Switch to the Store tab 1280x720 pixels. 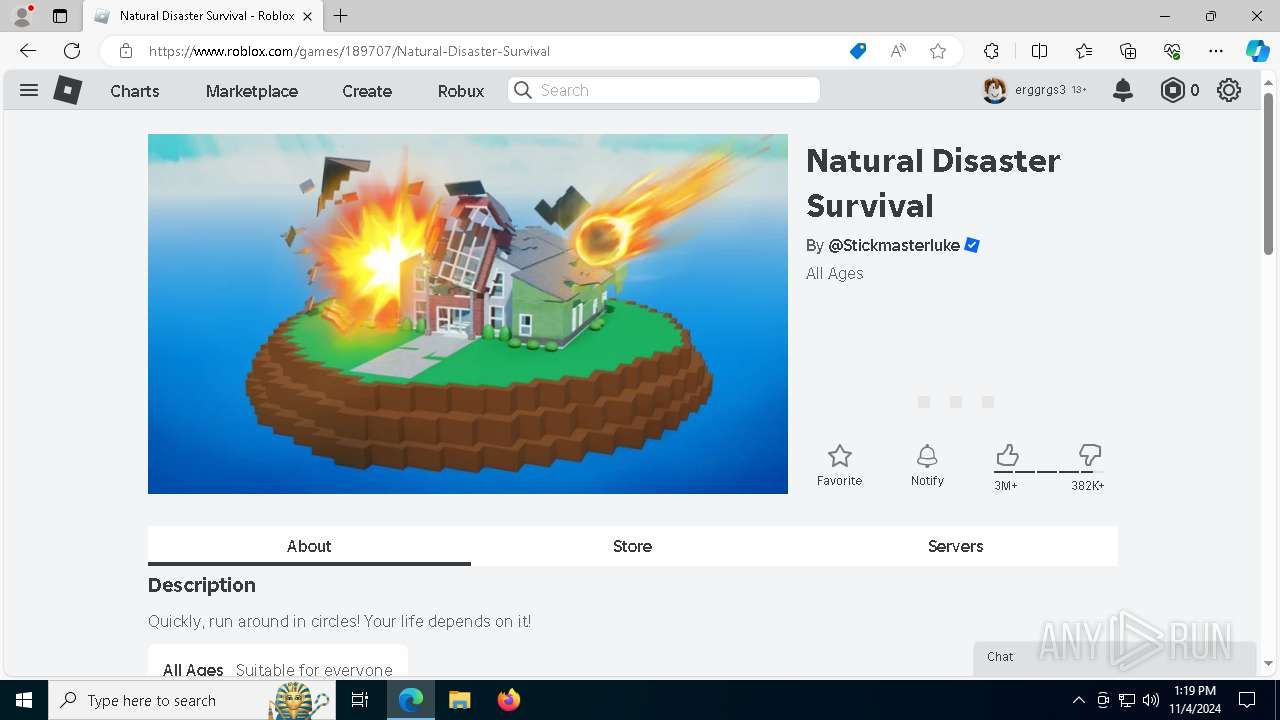pyautogui.click(x=632, y=546)
